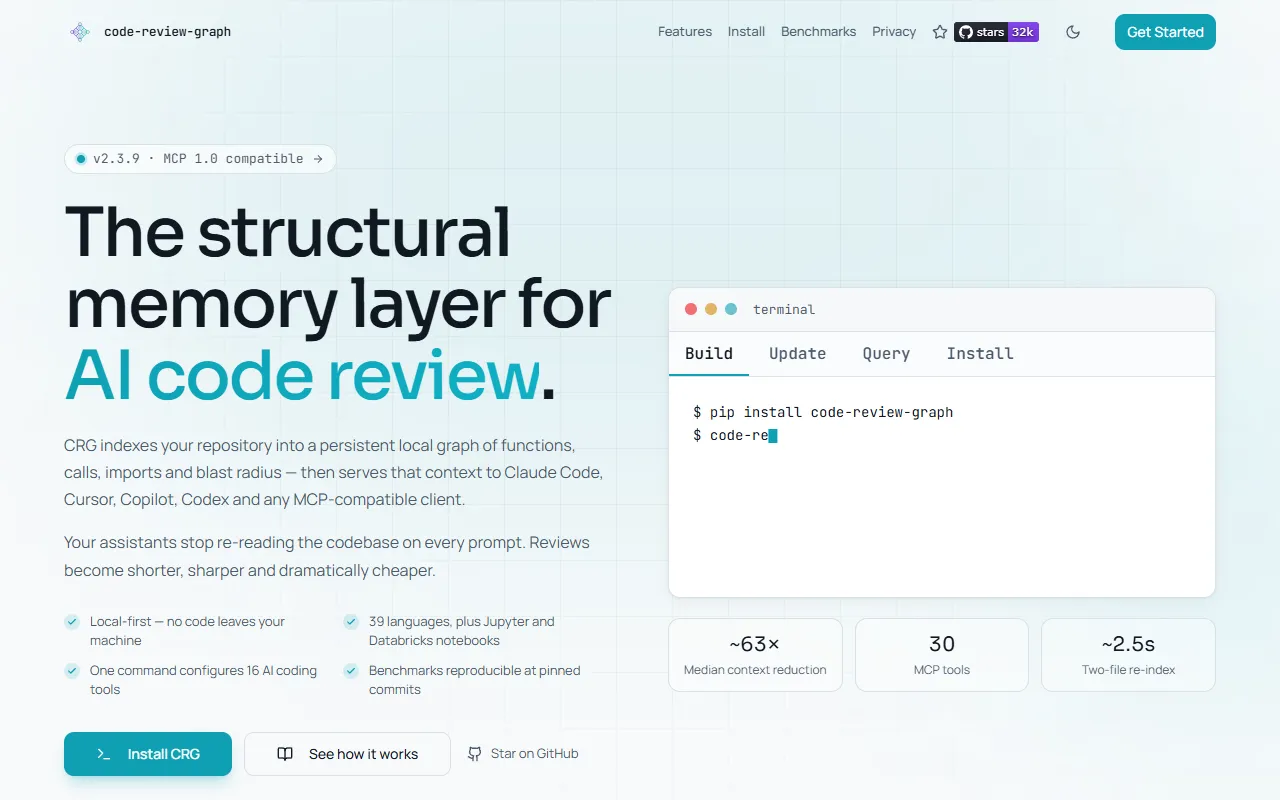
Task: Click the code-review-graph logo icon
Action: point(80,32)
